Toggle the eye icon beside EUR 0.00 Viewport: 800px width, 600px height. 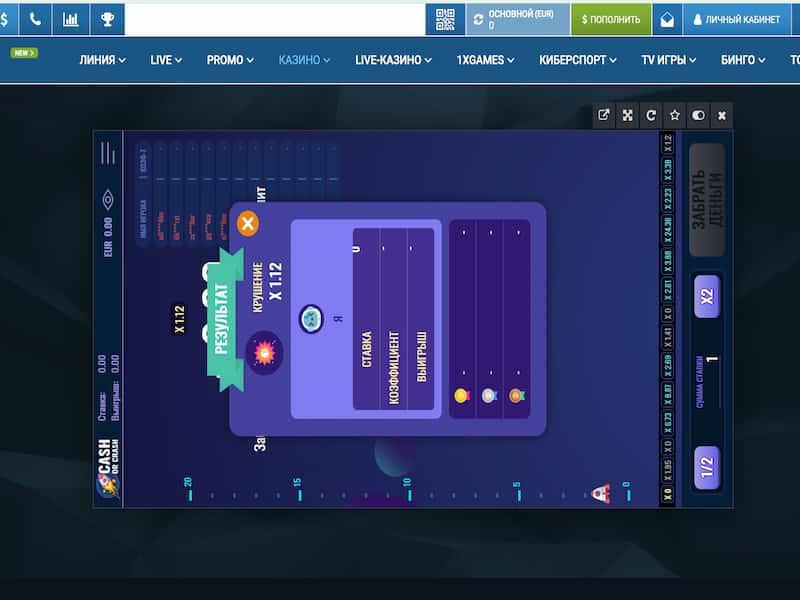pyautogui.click(x=108, y=200)
